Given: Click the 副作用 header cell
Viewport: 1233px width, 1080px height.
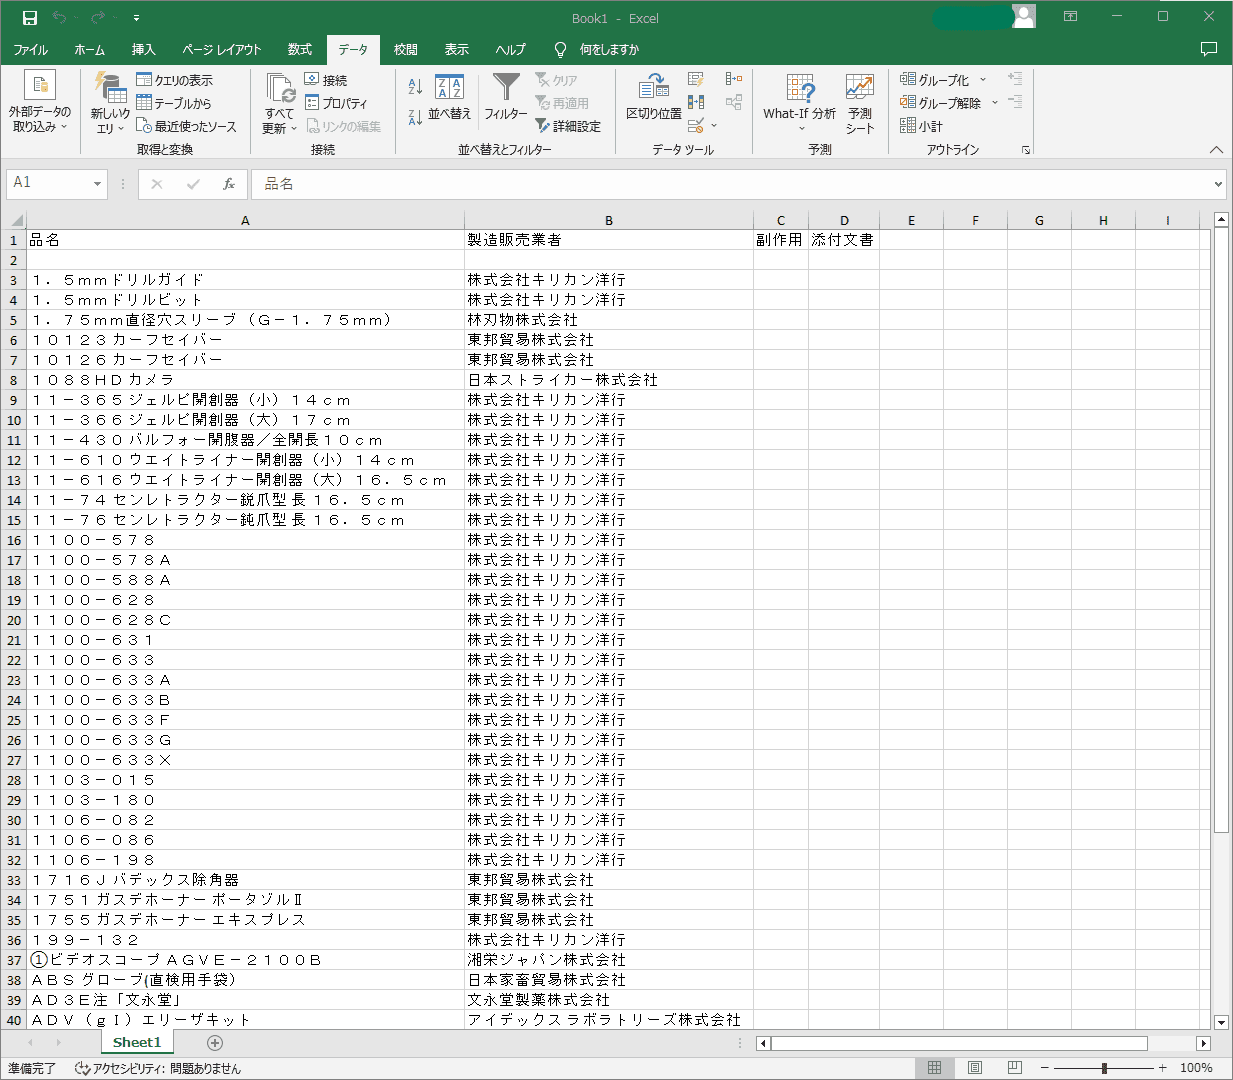Looking at the screenshot, I should point(780,240).
